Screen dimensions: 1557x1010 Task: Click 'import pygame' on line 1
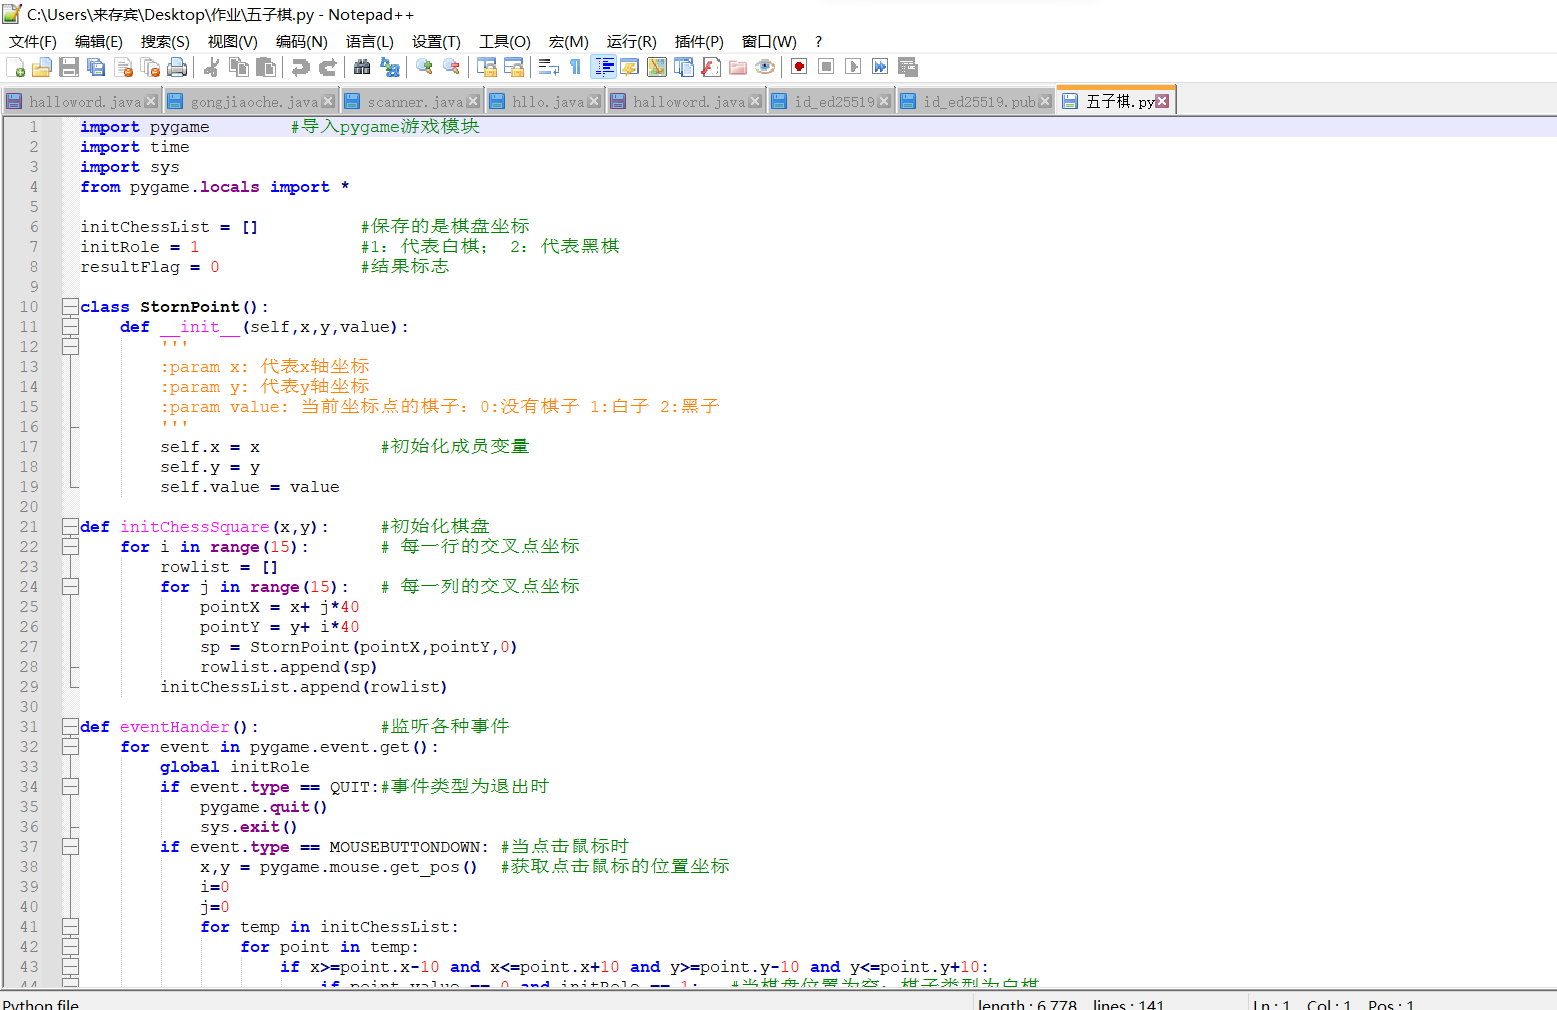tap(145, 127)
